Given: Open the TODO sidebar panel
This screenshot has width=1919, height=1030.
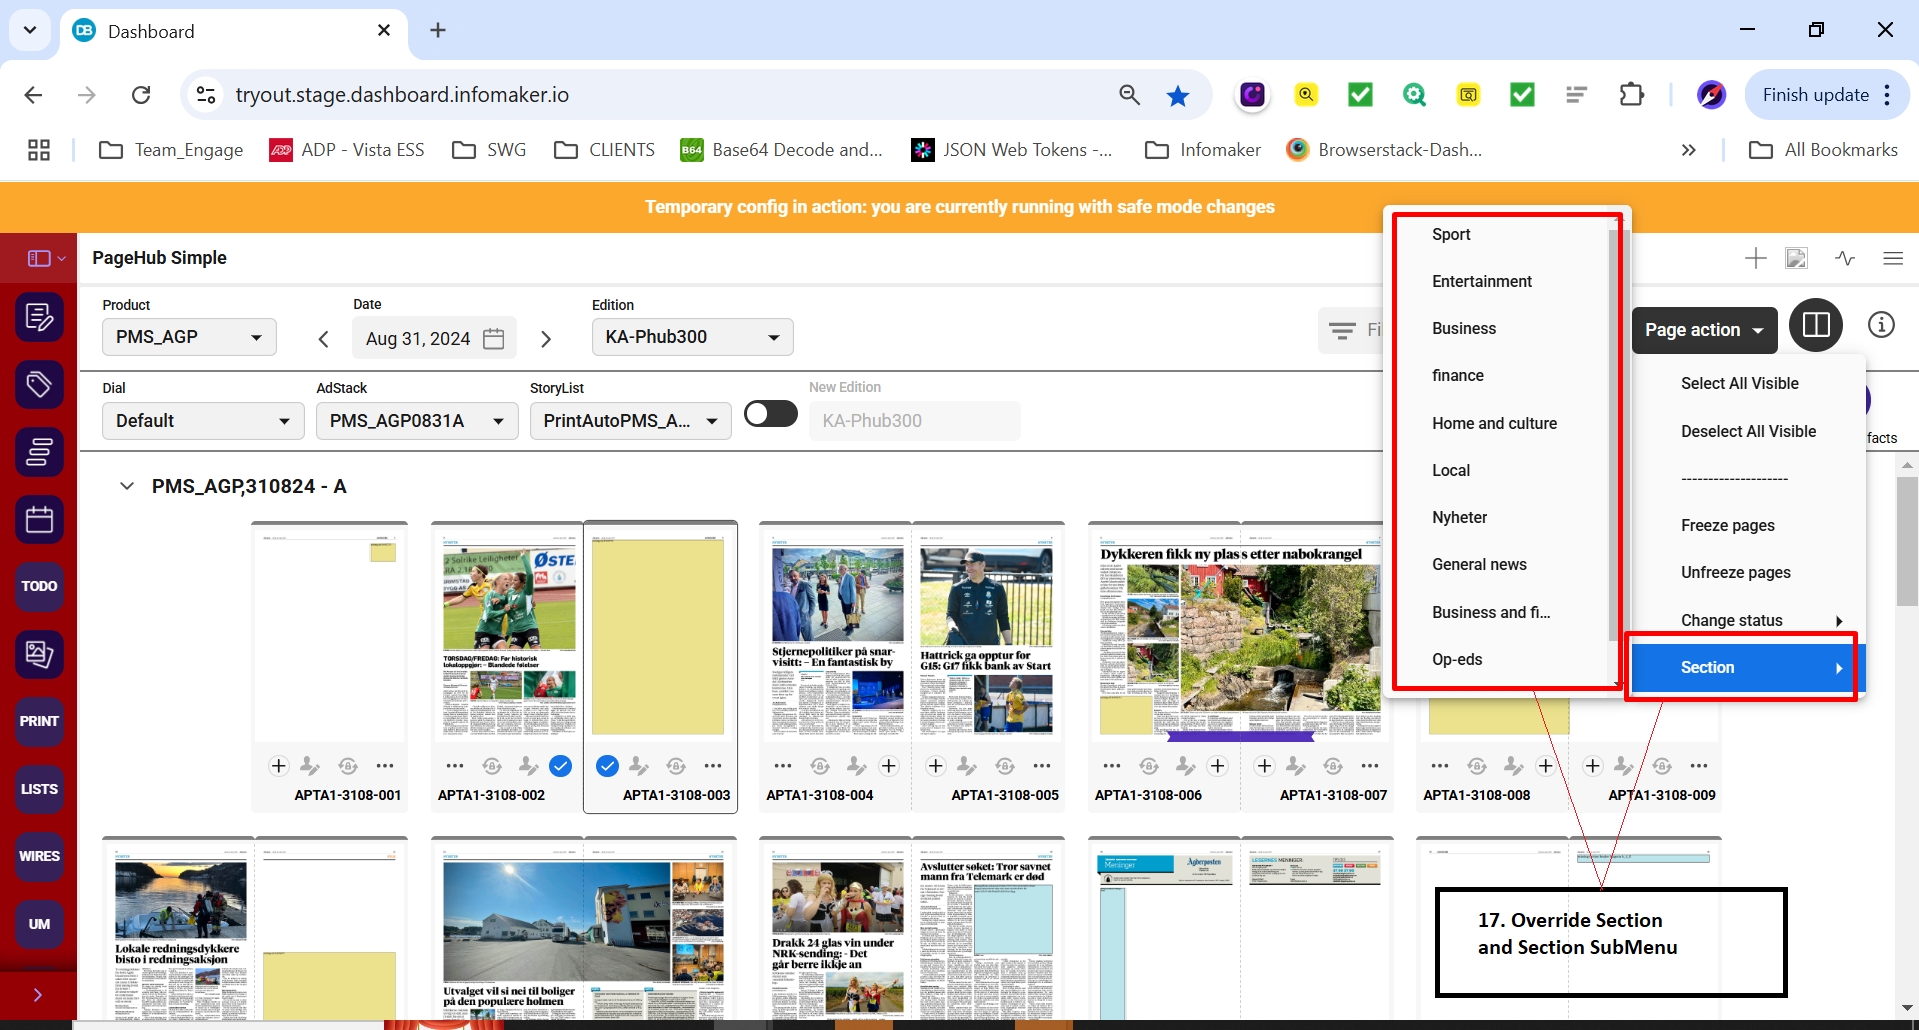Looking at the screenshot, I should (39, 586).
